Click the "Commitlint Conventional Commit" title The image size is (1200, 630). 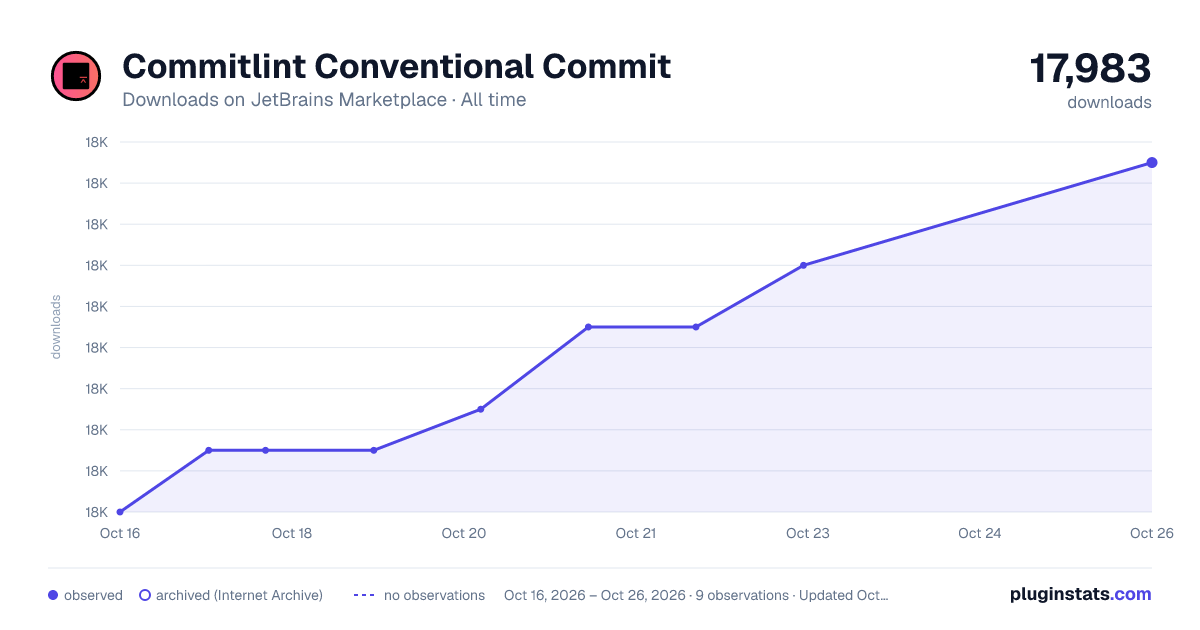pyautogui.click(x=396, y=67)
